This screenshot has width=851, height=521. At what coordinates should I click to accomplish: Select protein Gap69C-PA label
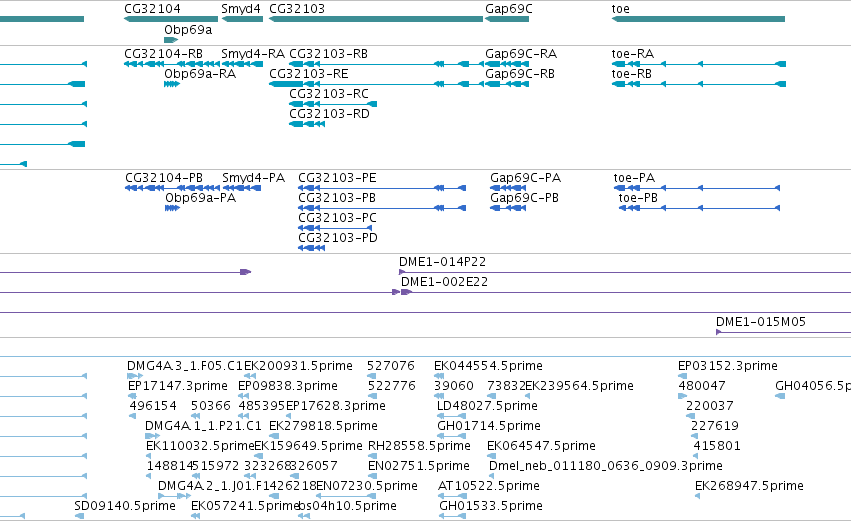525,178
